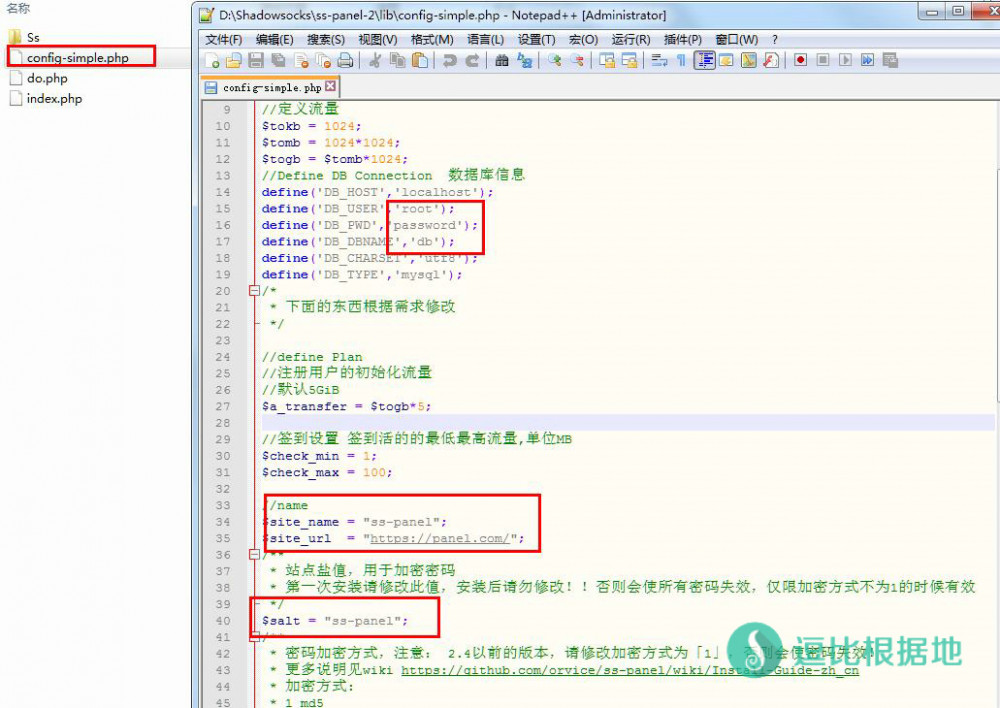Collapse the fold marker at line 36
Viewport: 1000px width, 708px height.
tap(254, 554)
